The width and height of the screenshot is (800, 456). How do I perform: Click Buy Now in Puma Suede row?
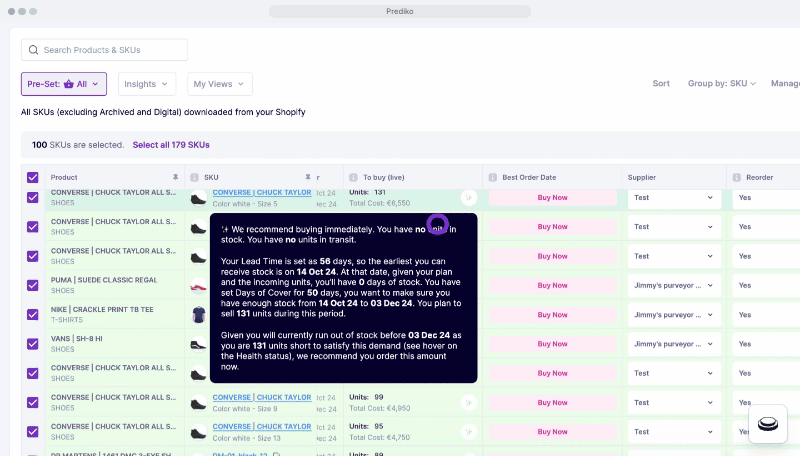pos(553,285)
